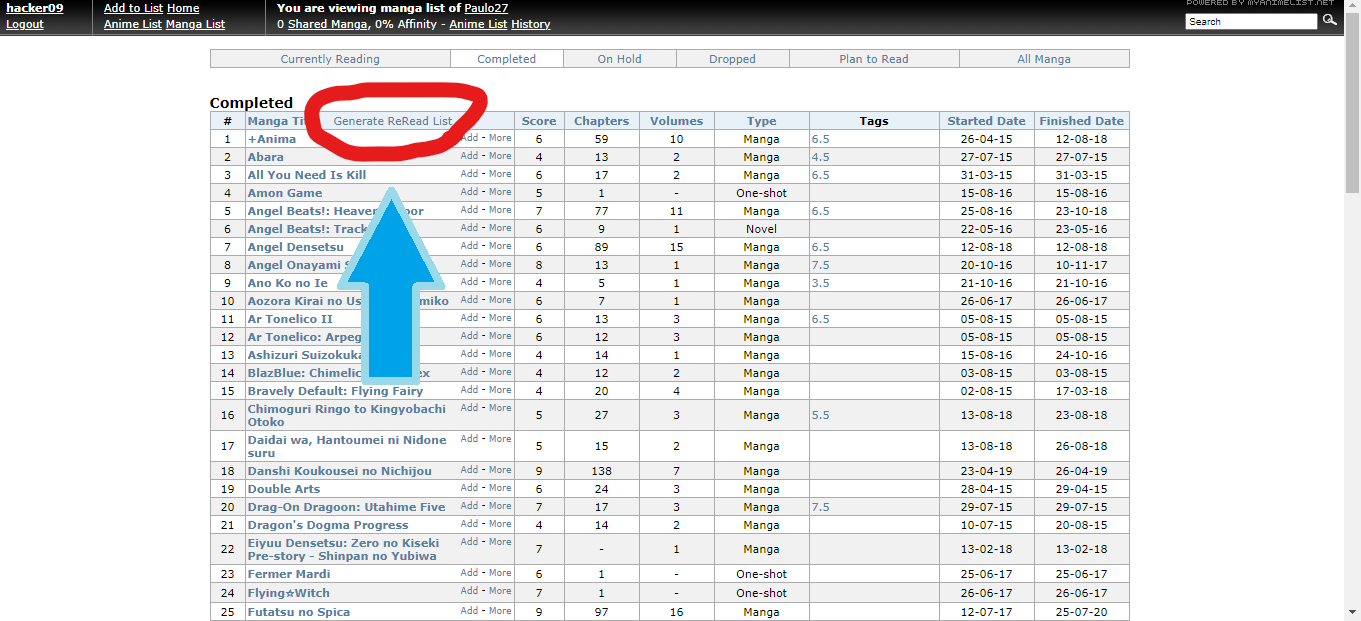This screenshot has height=621, width=1361.
Task: Open Chimoguri Ringo to Kingyobachi Otoko
Action: [x=347, y=415]
